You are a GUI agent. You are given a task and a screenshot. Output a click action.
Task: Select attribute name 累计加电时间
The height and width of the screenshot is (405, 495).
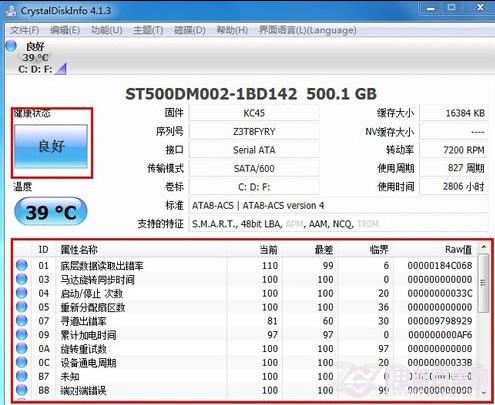88,335
